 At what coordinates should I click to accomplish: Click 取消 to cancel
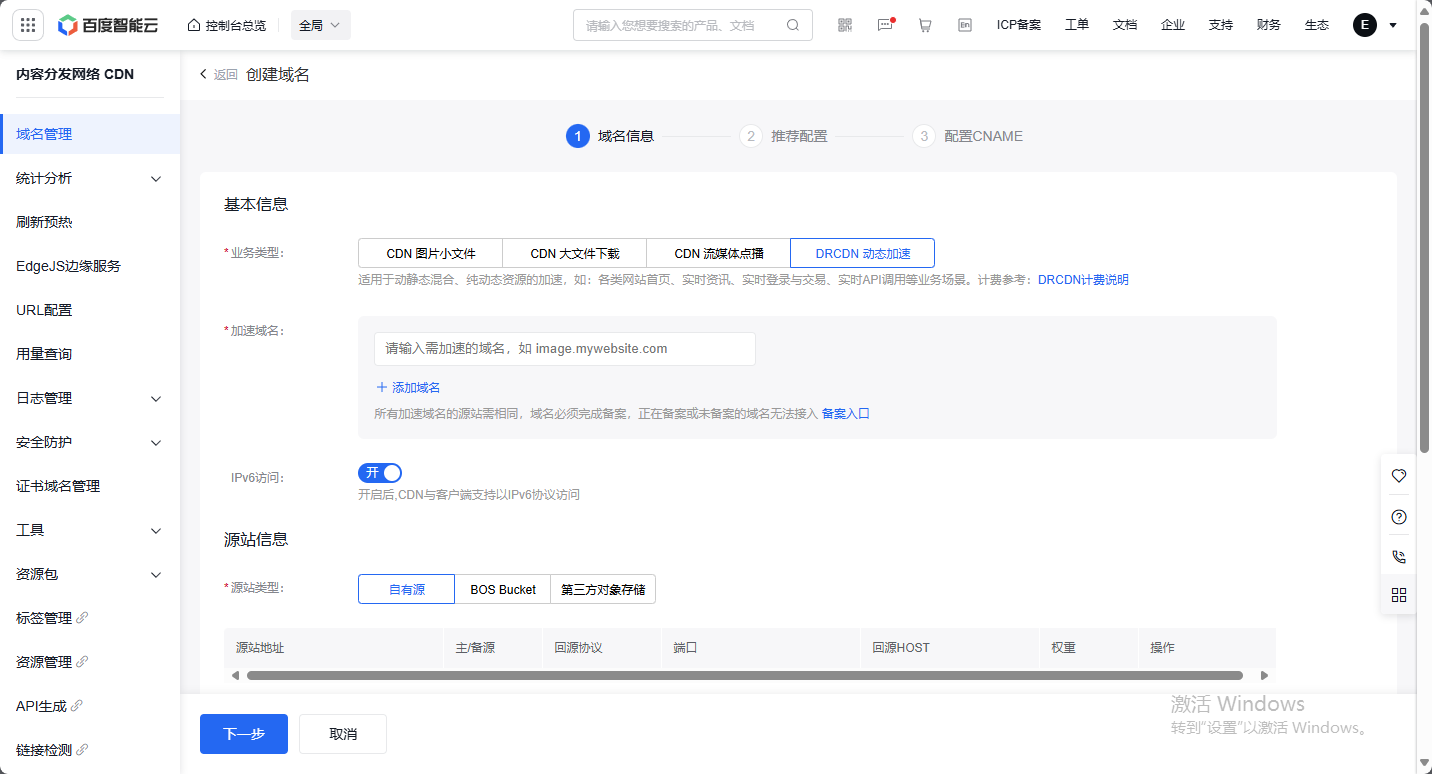(343, 734)
